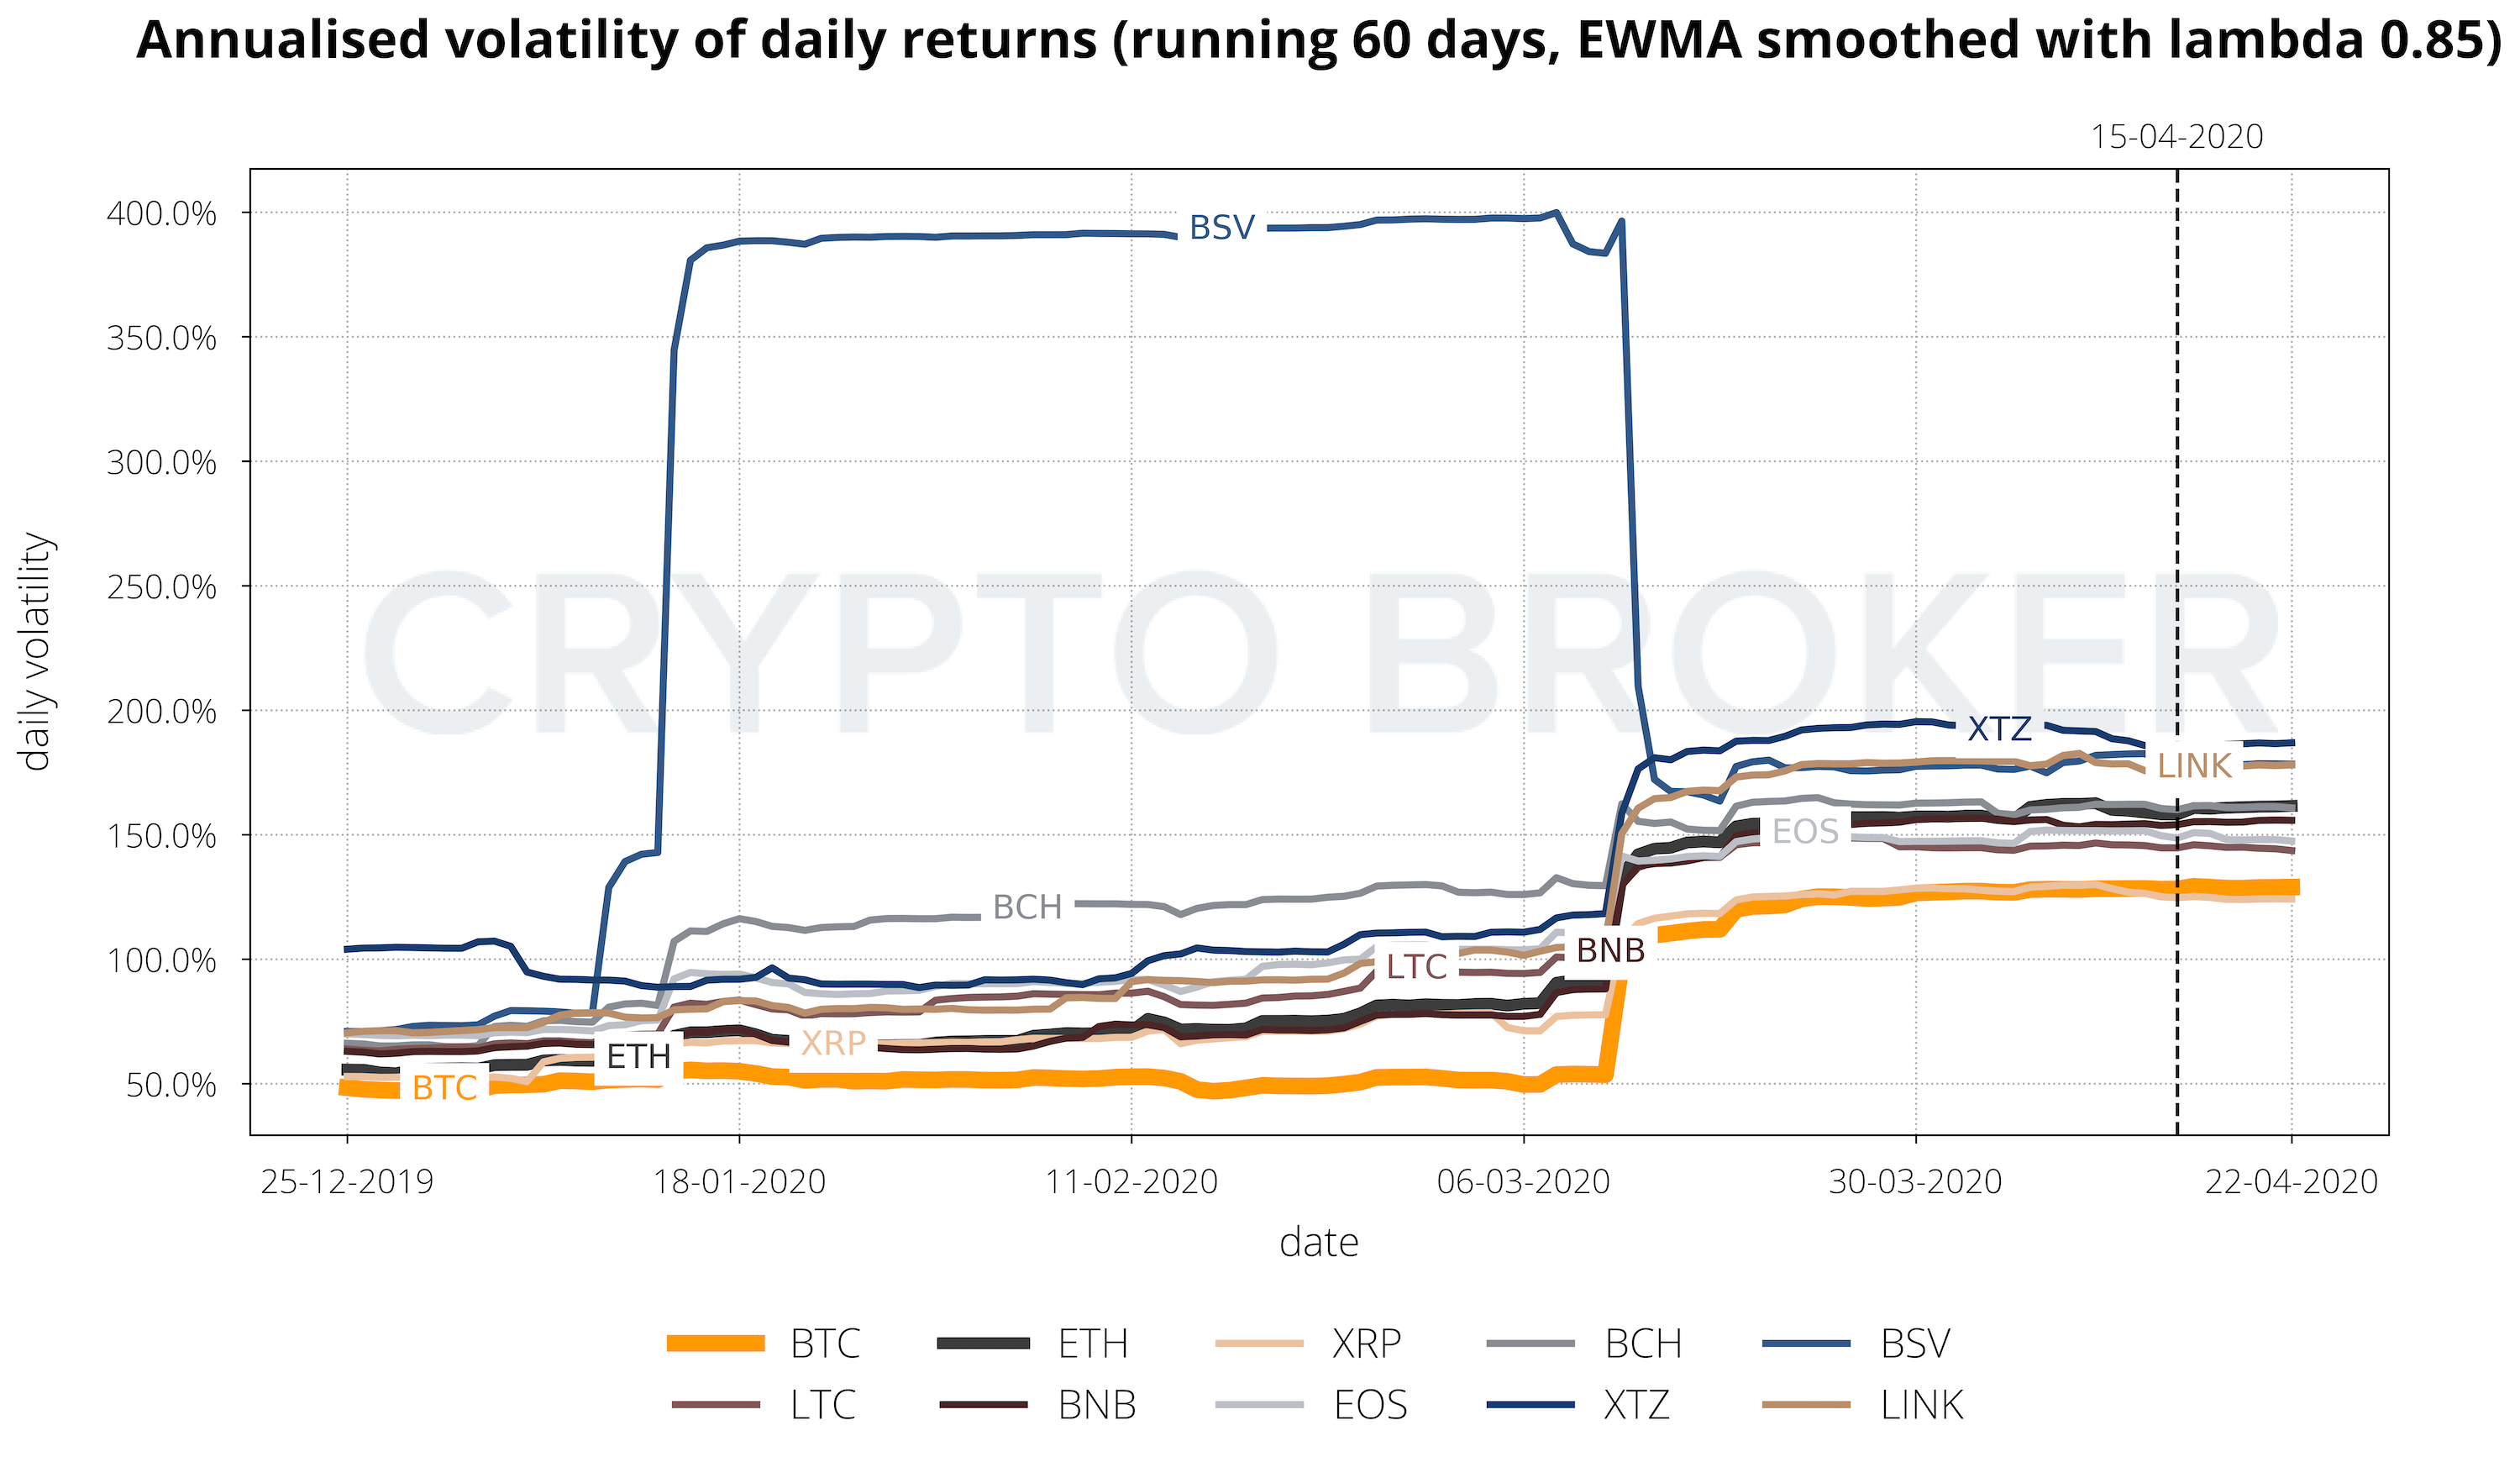Click the 06-03-2020 x-axis tick label
Image resolution: width=2520 pixels, height=1462 pixels.
coord(1523,1182)
